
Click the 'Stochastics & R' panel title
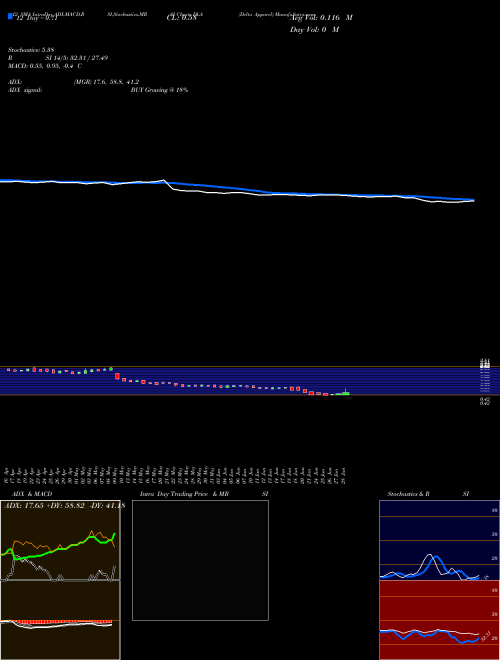(x=409, y=494)
